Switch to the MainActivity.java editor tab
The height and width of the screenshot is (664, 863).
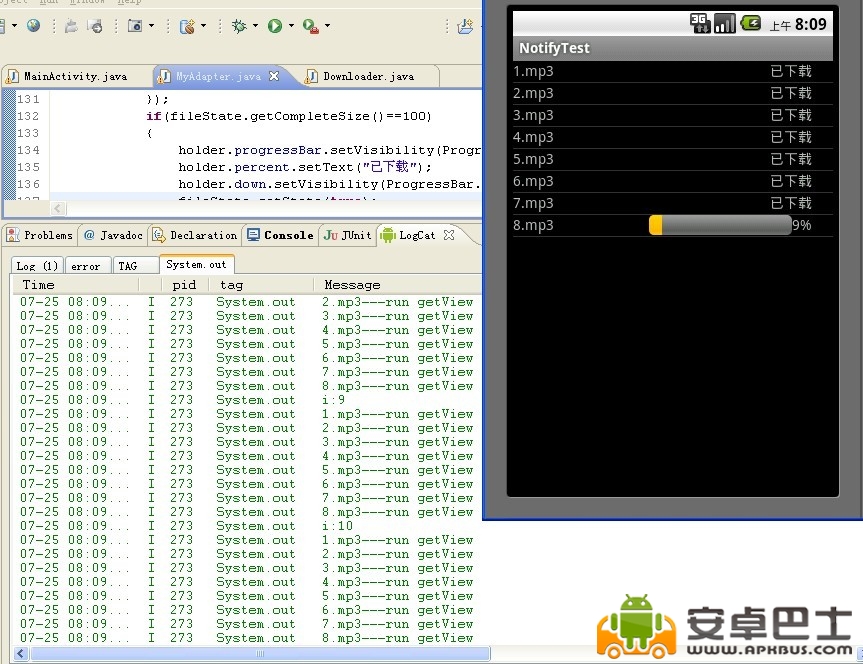click(75, 76)
